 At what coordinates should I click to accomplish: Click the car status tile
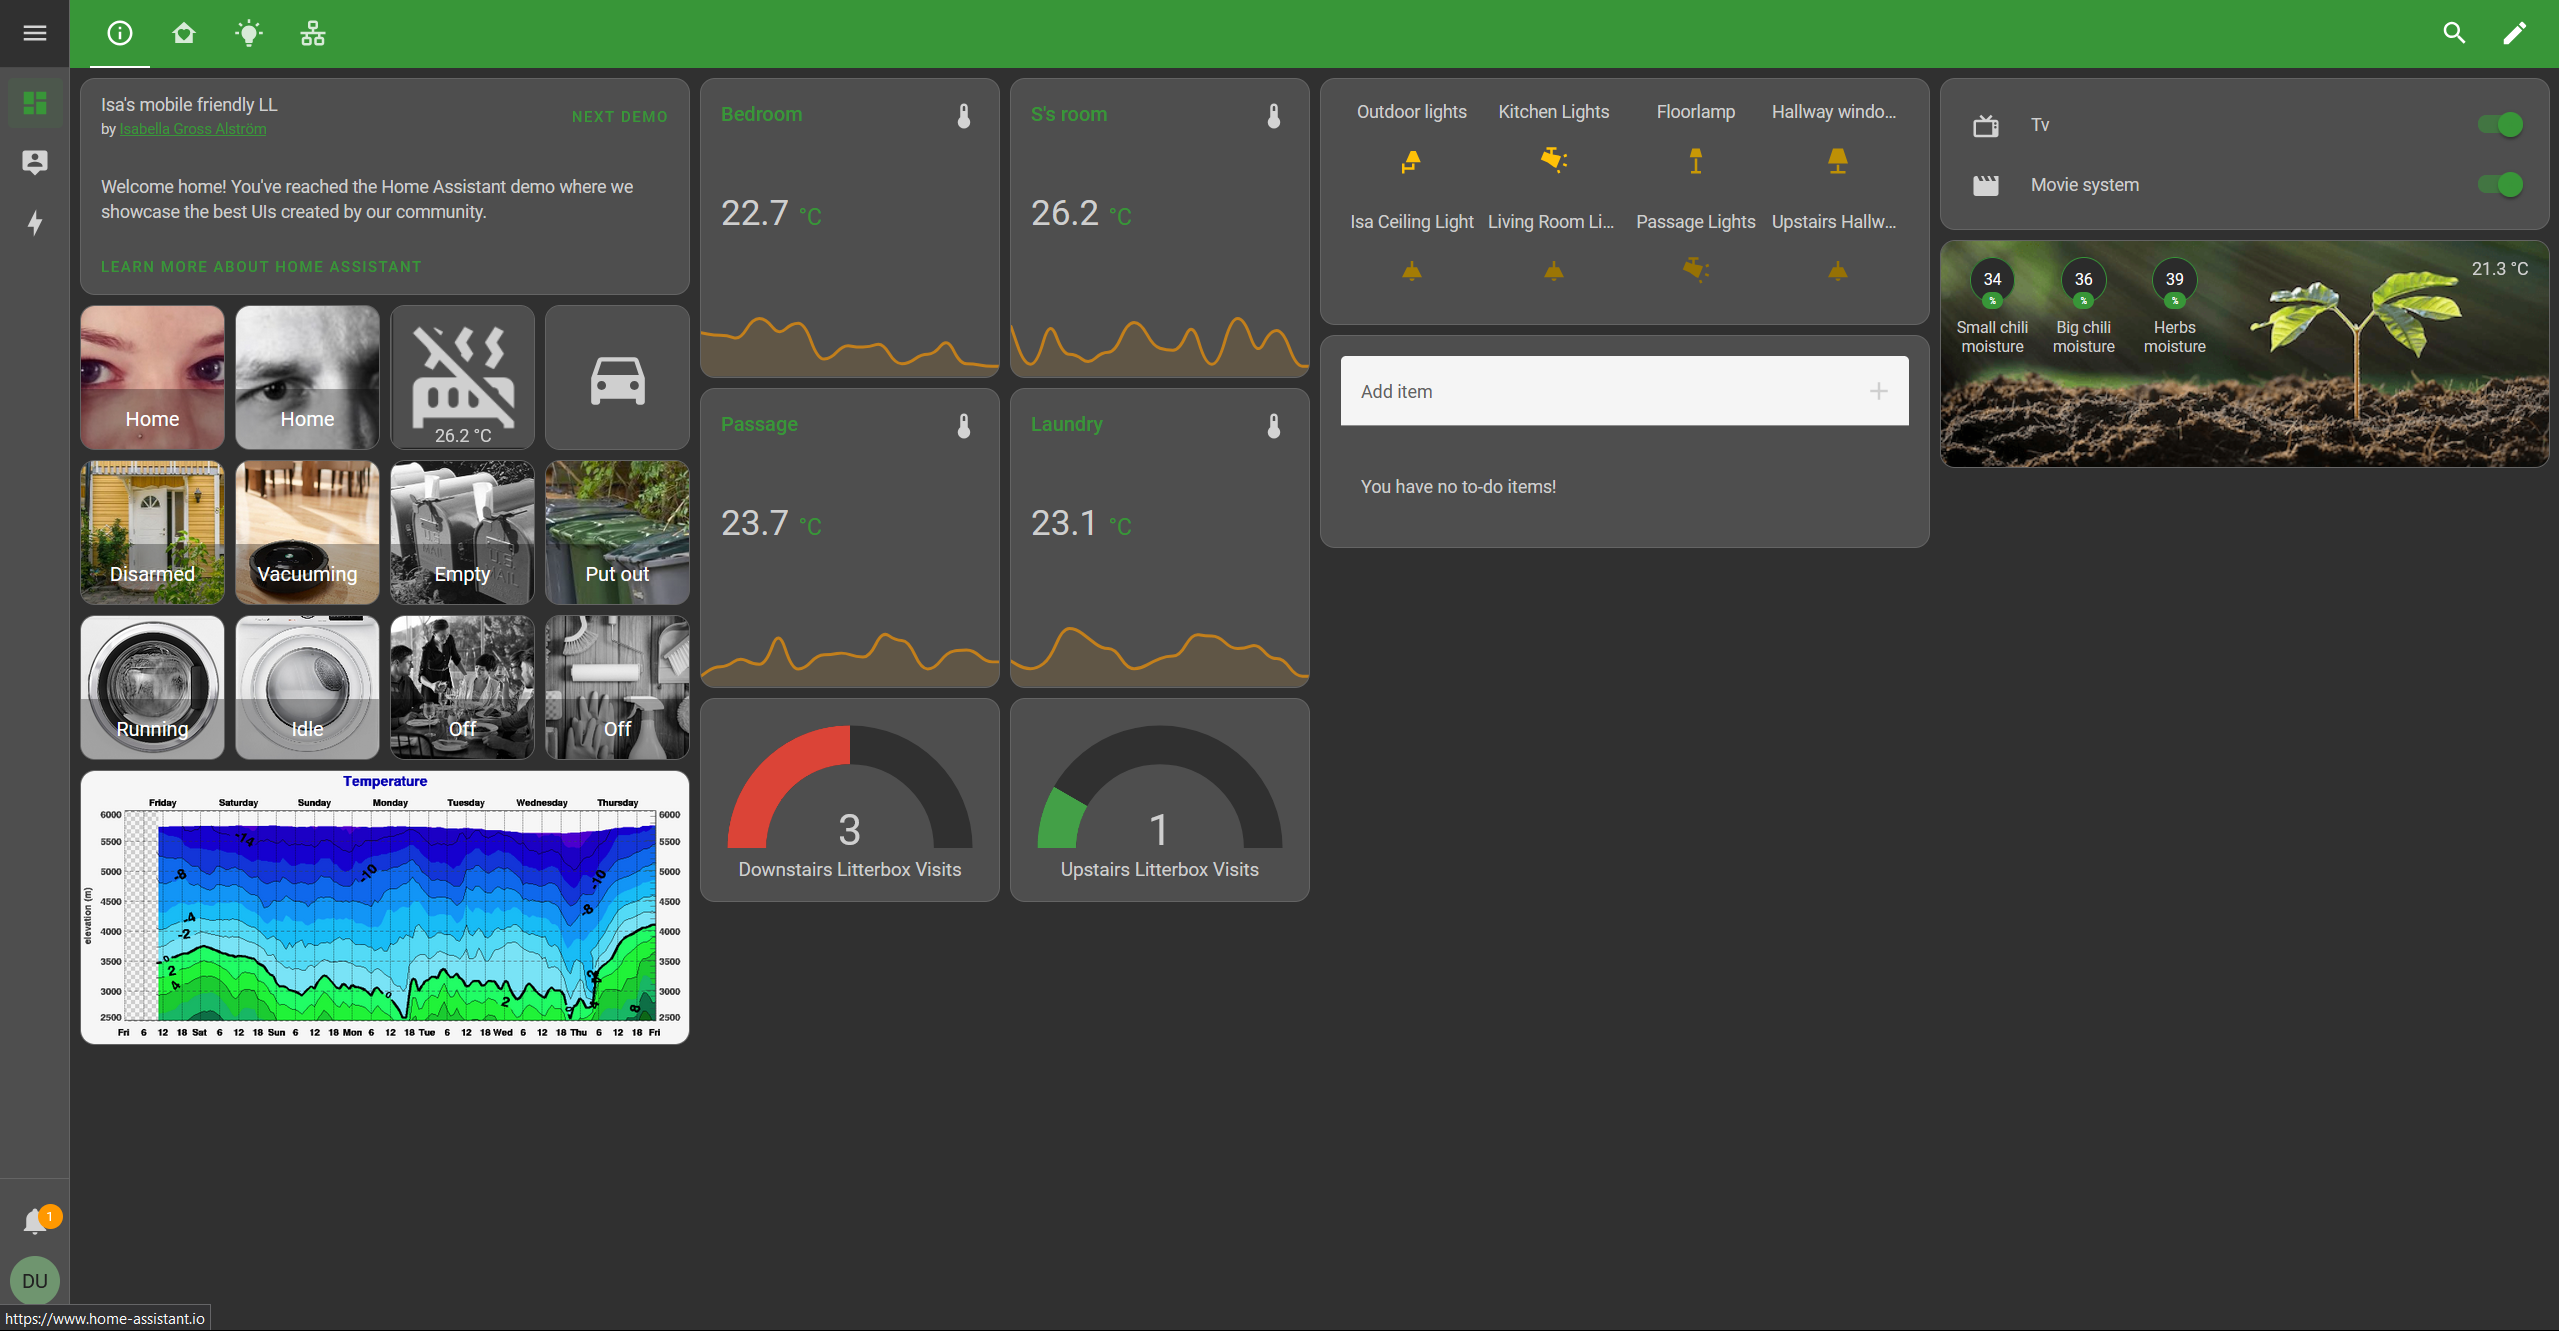tap(617, 378)
